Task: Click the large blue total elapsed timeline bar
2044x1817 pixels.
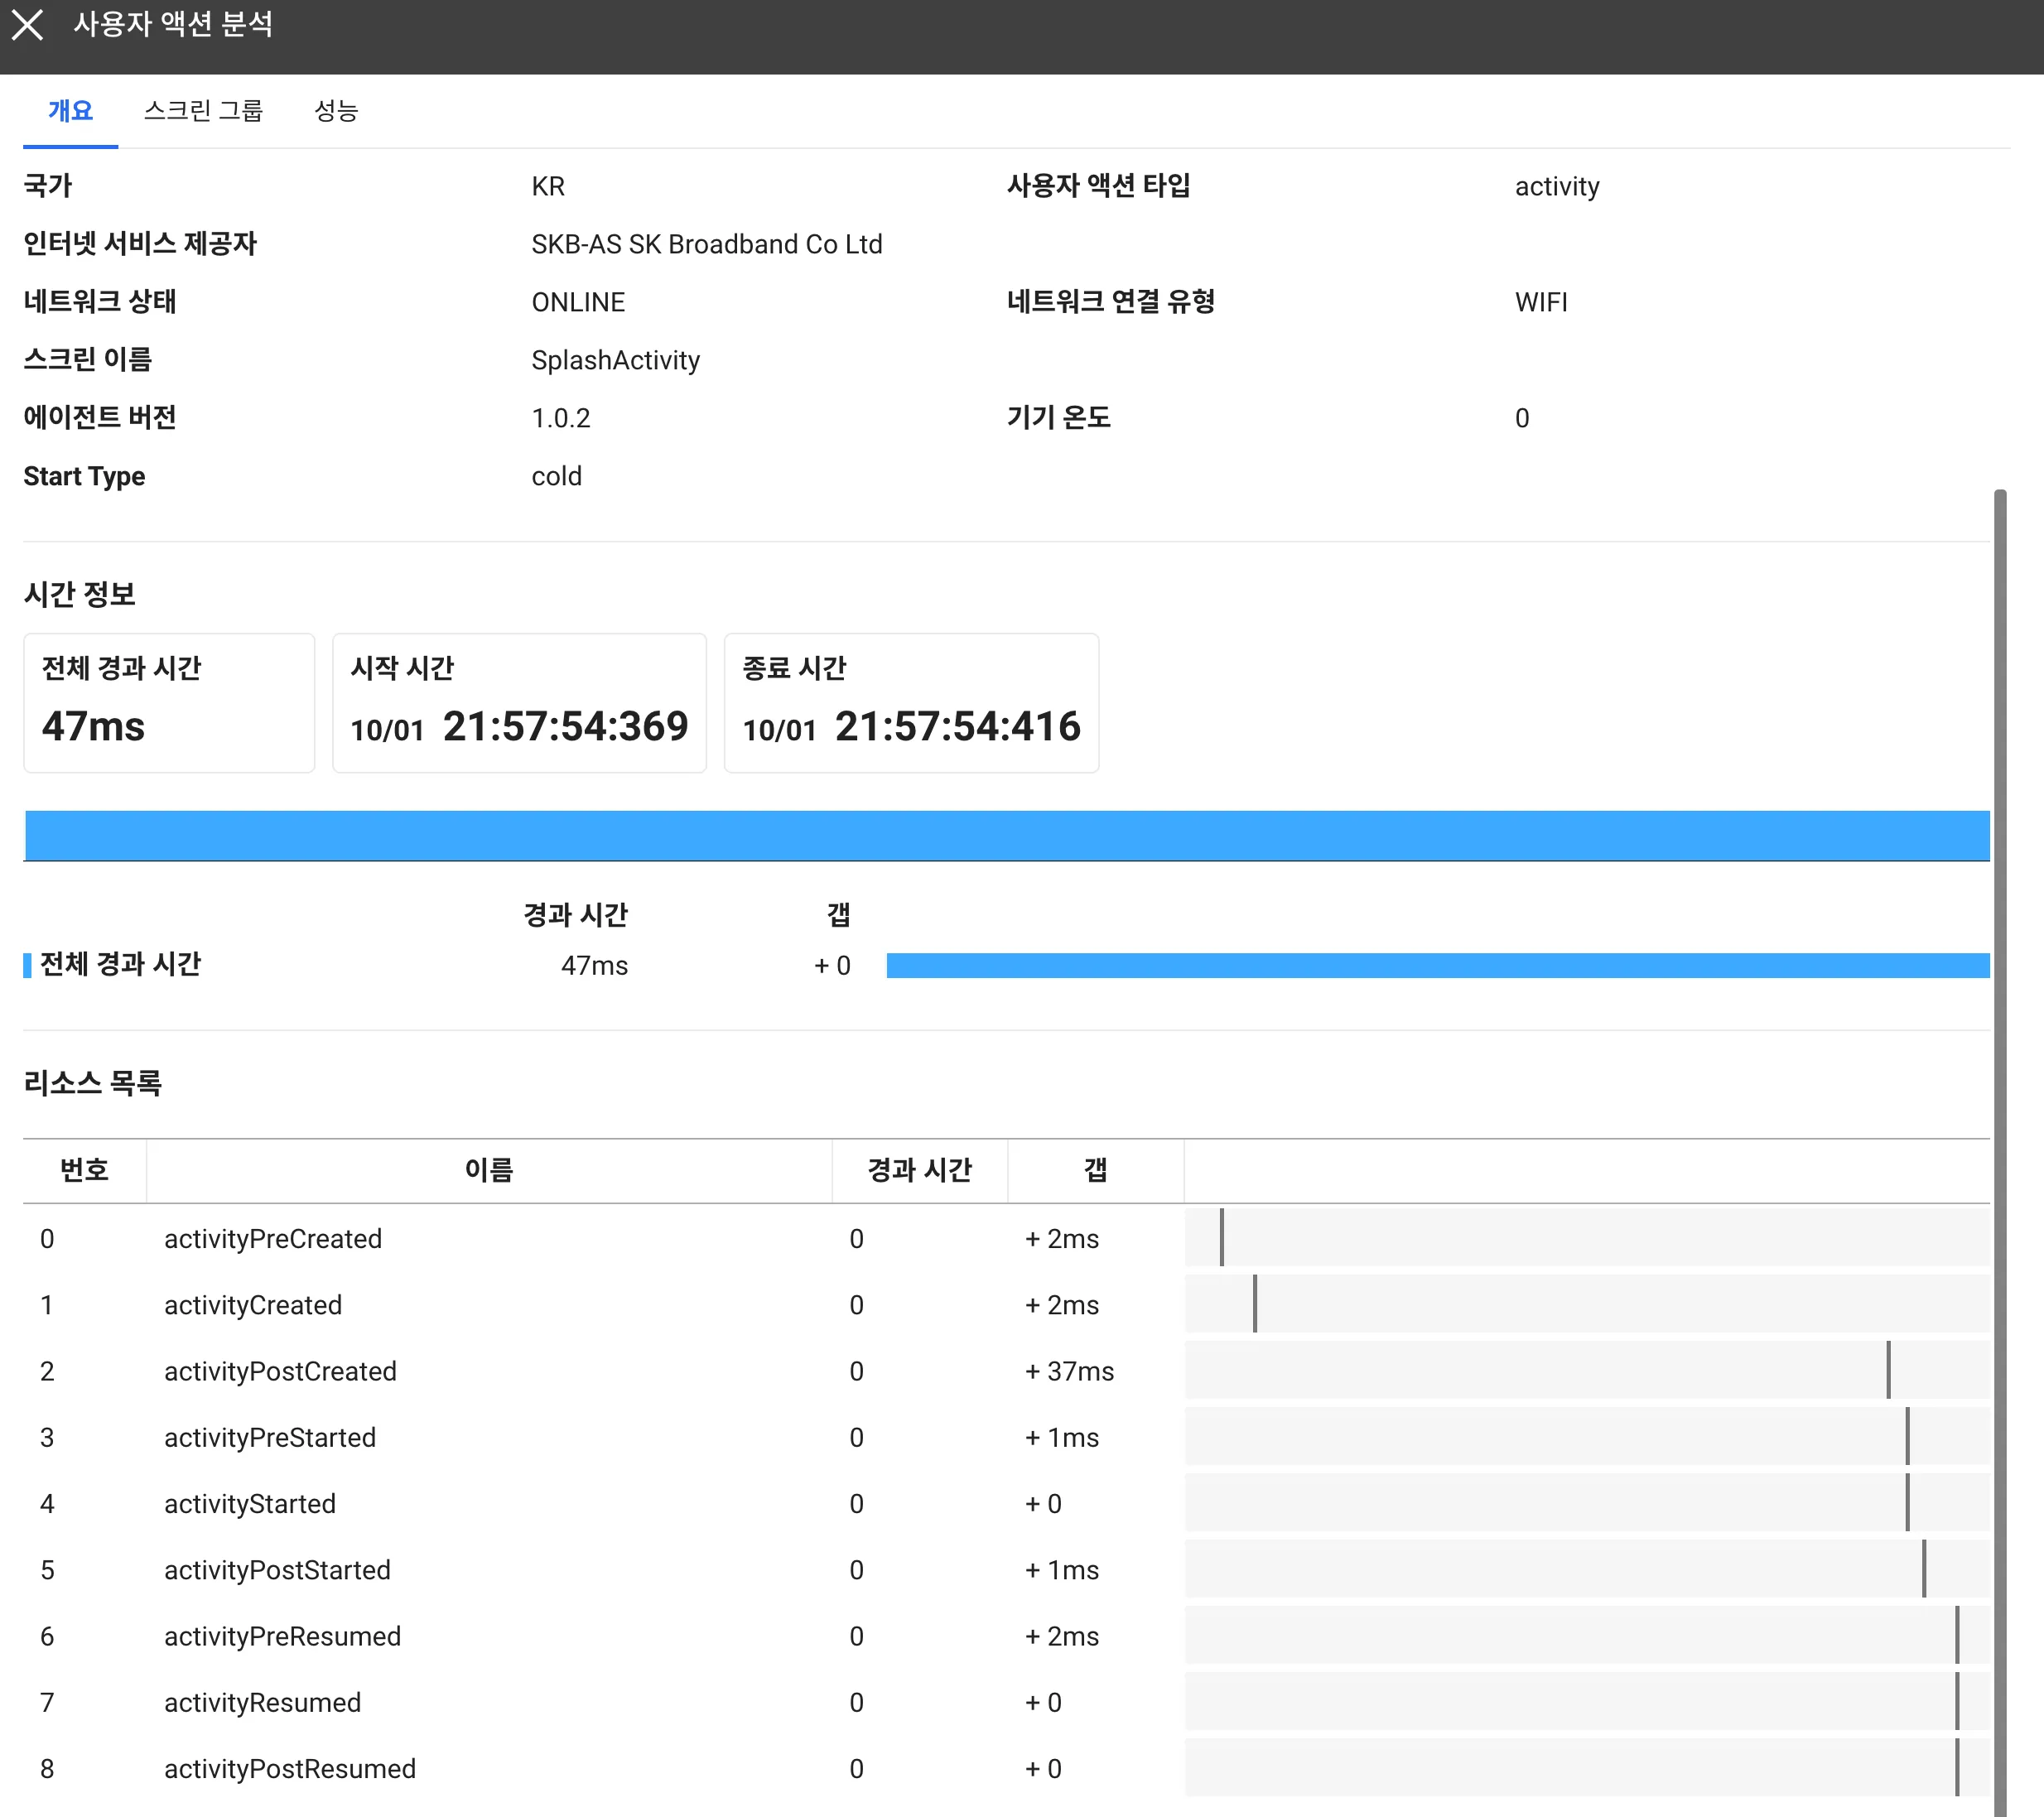Action: coord(1006,836)
